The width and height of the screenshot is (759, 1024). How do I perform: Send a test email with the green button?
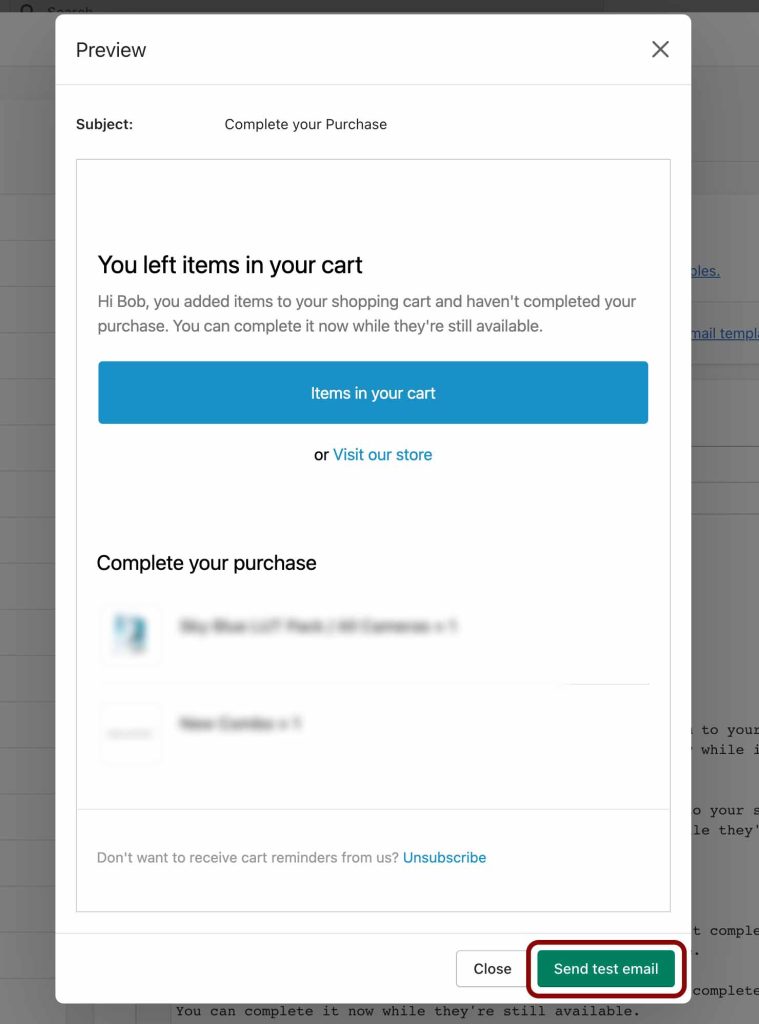coord(606,968)
